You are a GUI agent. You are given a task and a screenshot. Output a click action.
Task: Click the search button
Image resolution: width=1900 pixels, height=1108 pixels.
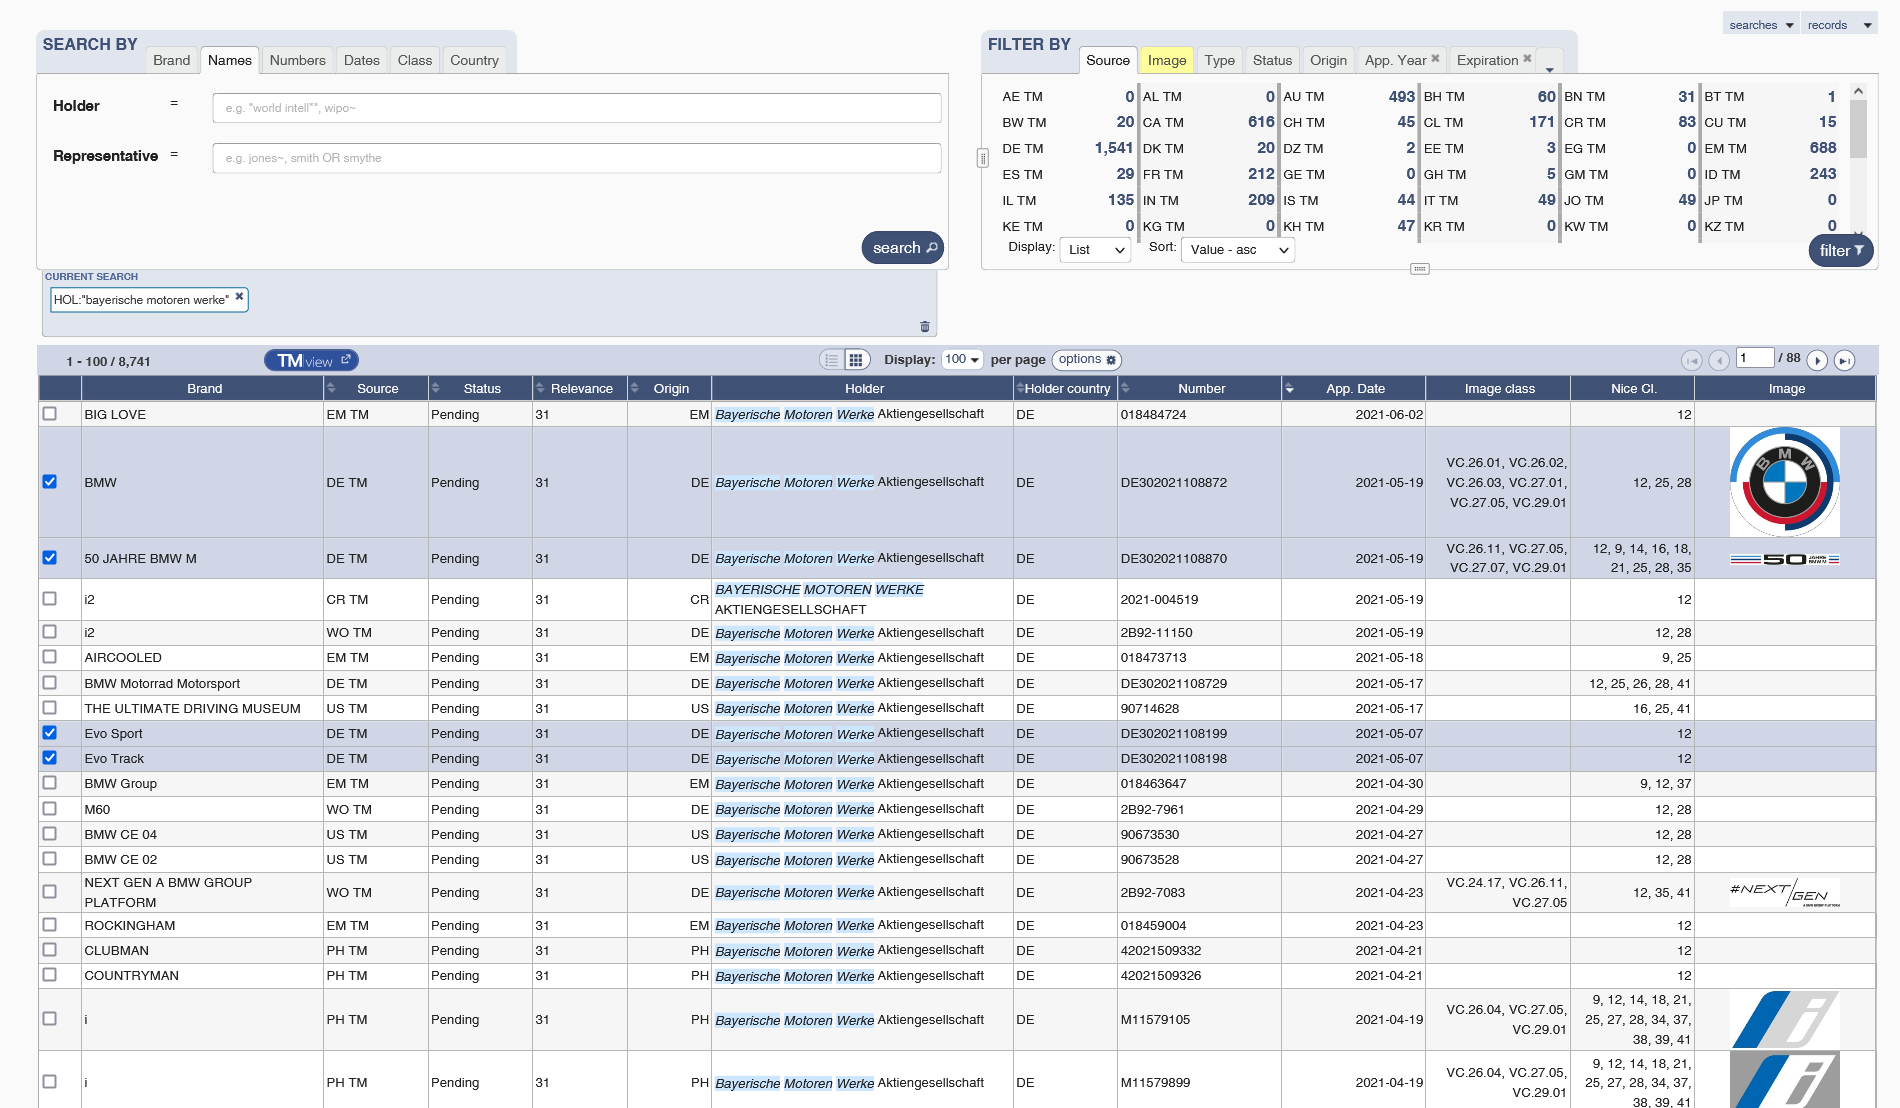click(x=903, y=248)
